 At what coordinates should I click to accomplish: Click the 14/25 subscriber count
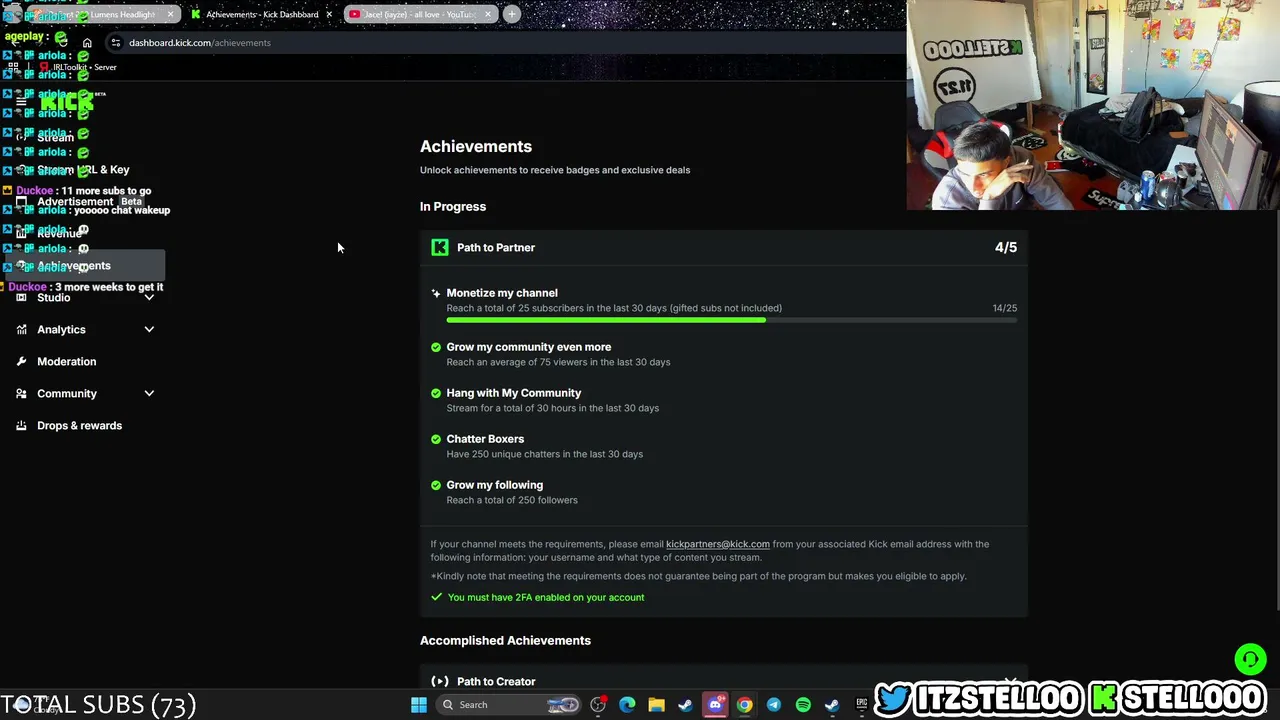point(1005,308)
